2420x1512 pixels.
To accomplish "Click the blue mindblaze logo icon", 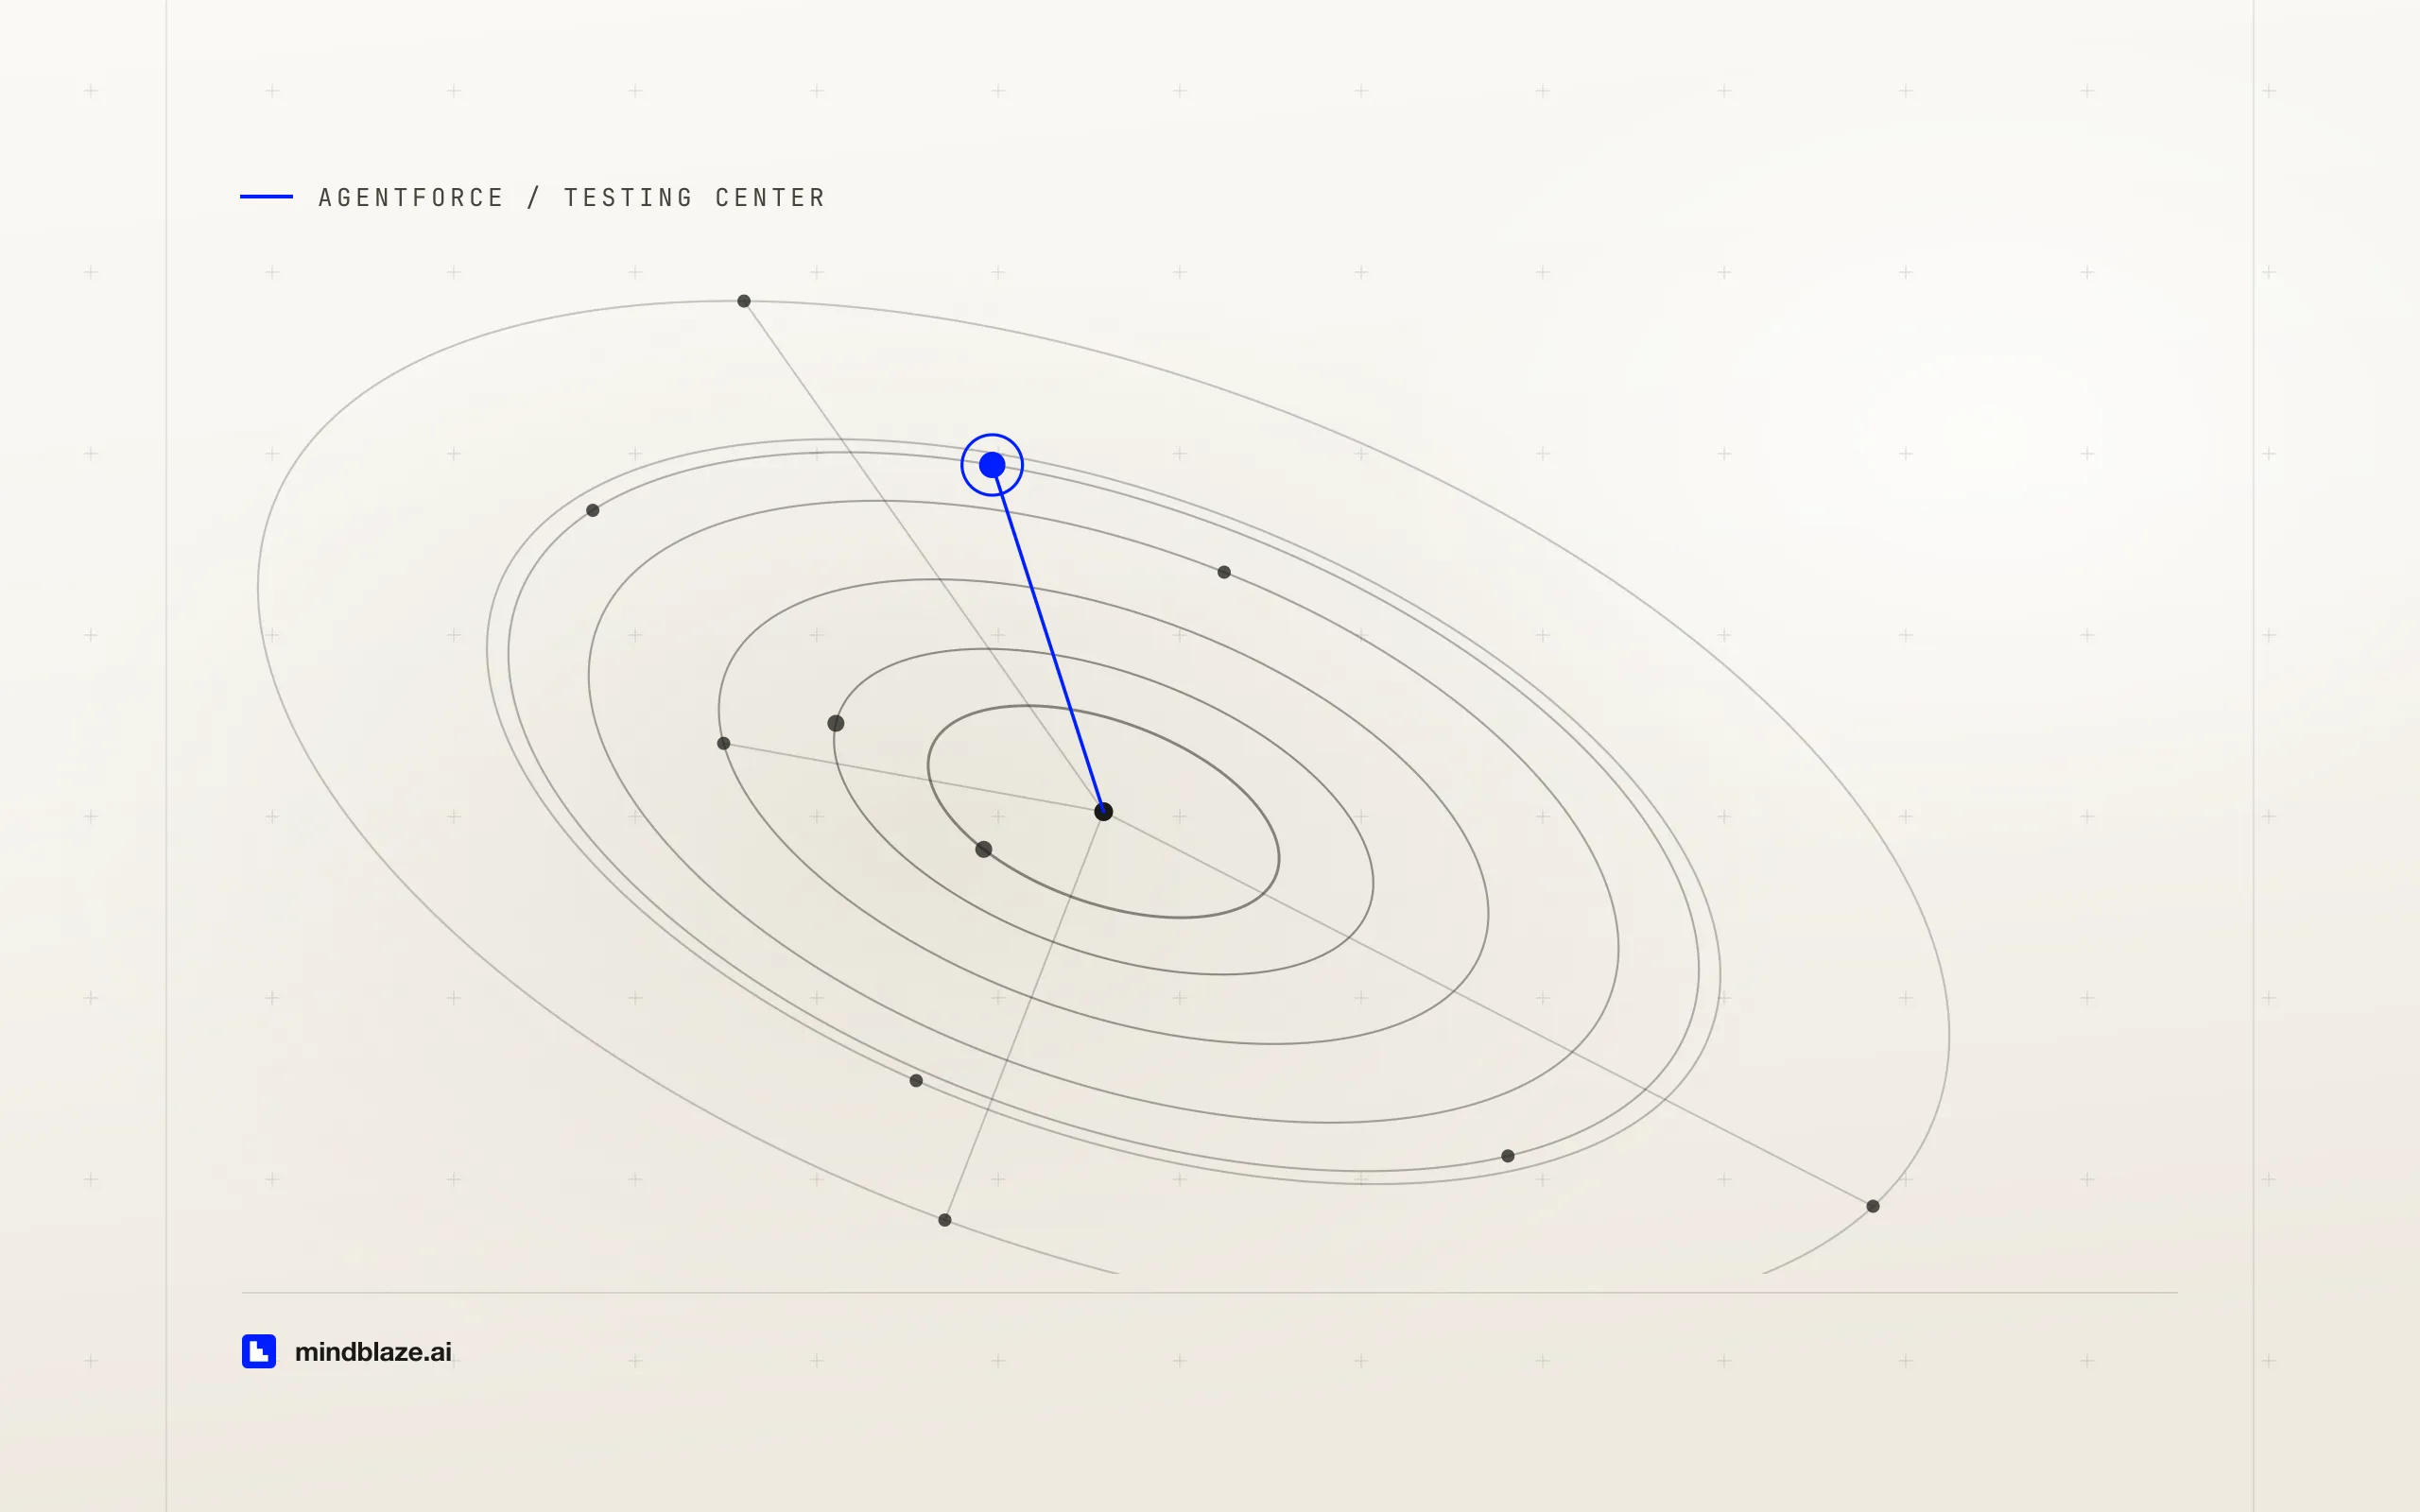I will 259,1351.
